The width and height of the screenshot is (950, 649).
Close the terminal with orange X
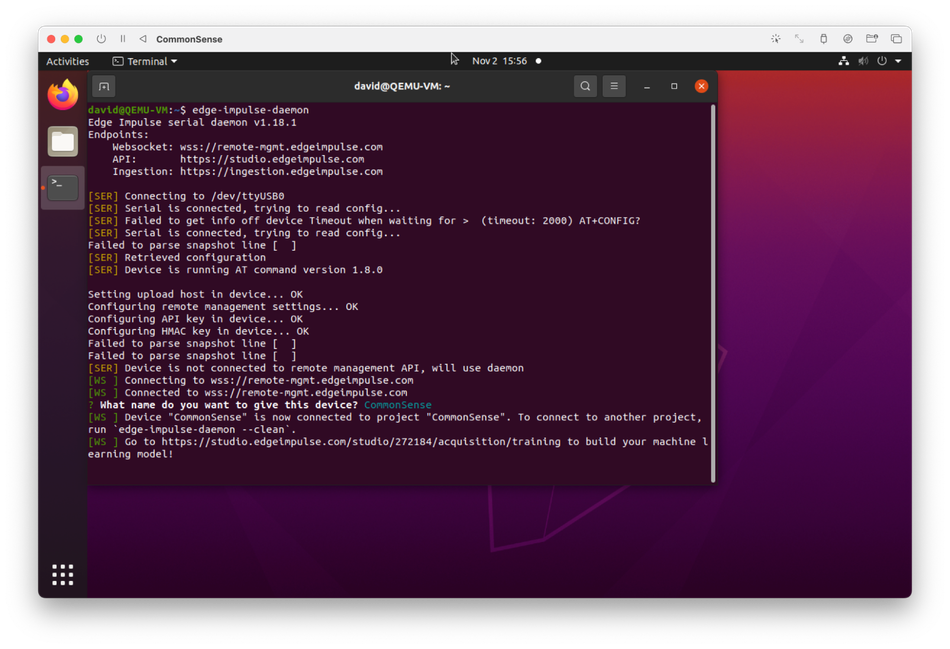(x=702, y=86)
